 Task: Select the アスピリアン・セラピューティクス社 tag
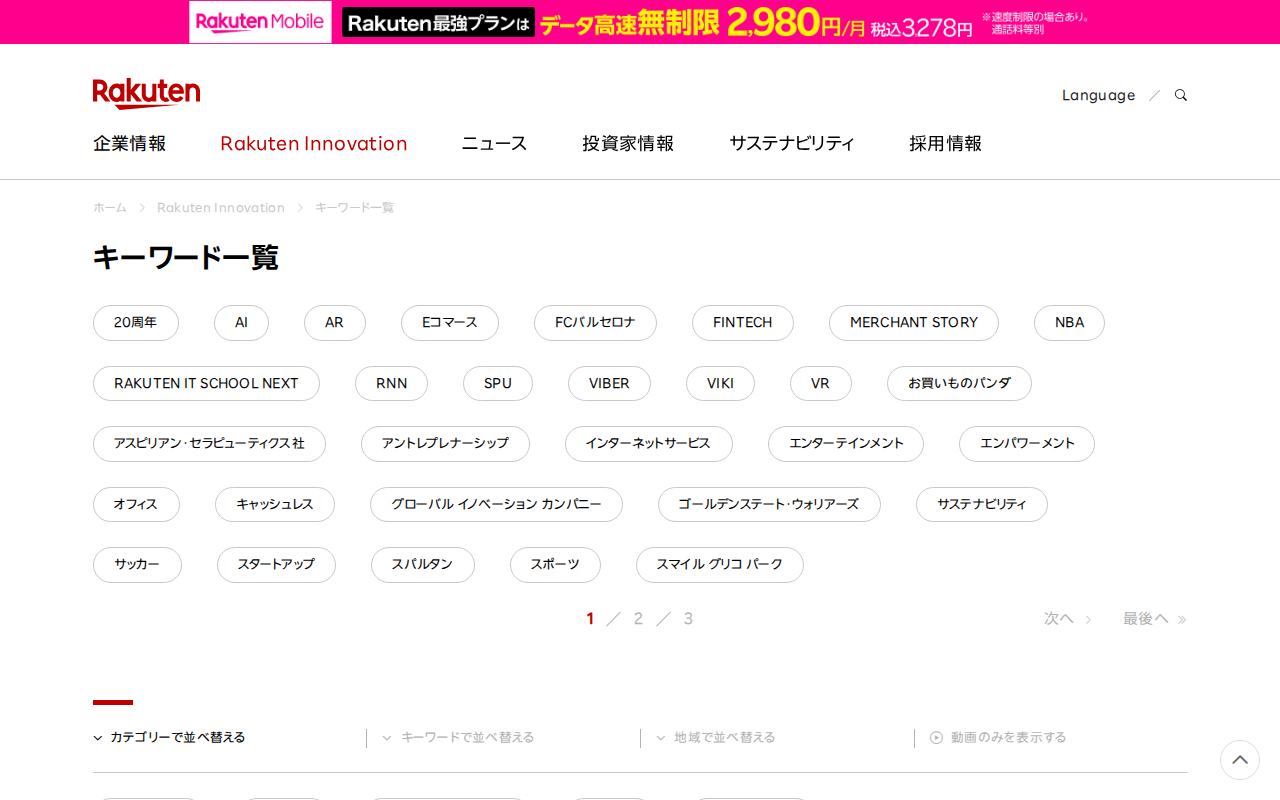pyautogui.click(x=209, y=444)
